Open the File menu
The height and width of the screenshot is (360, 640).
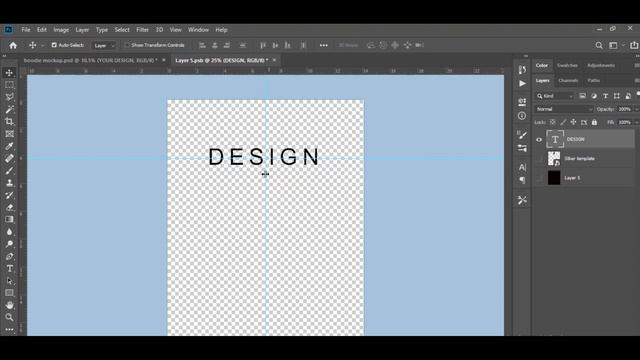point(26,30)
